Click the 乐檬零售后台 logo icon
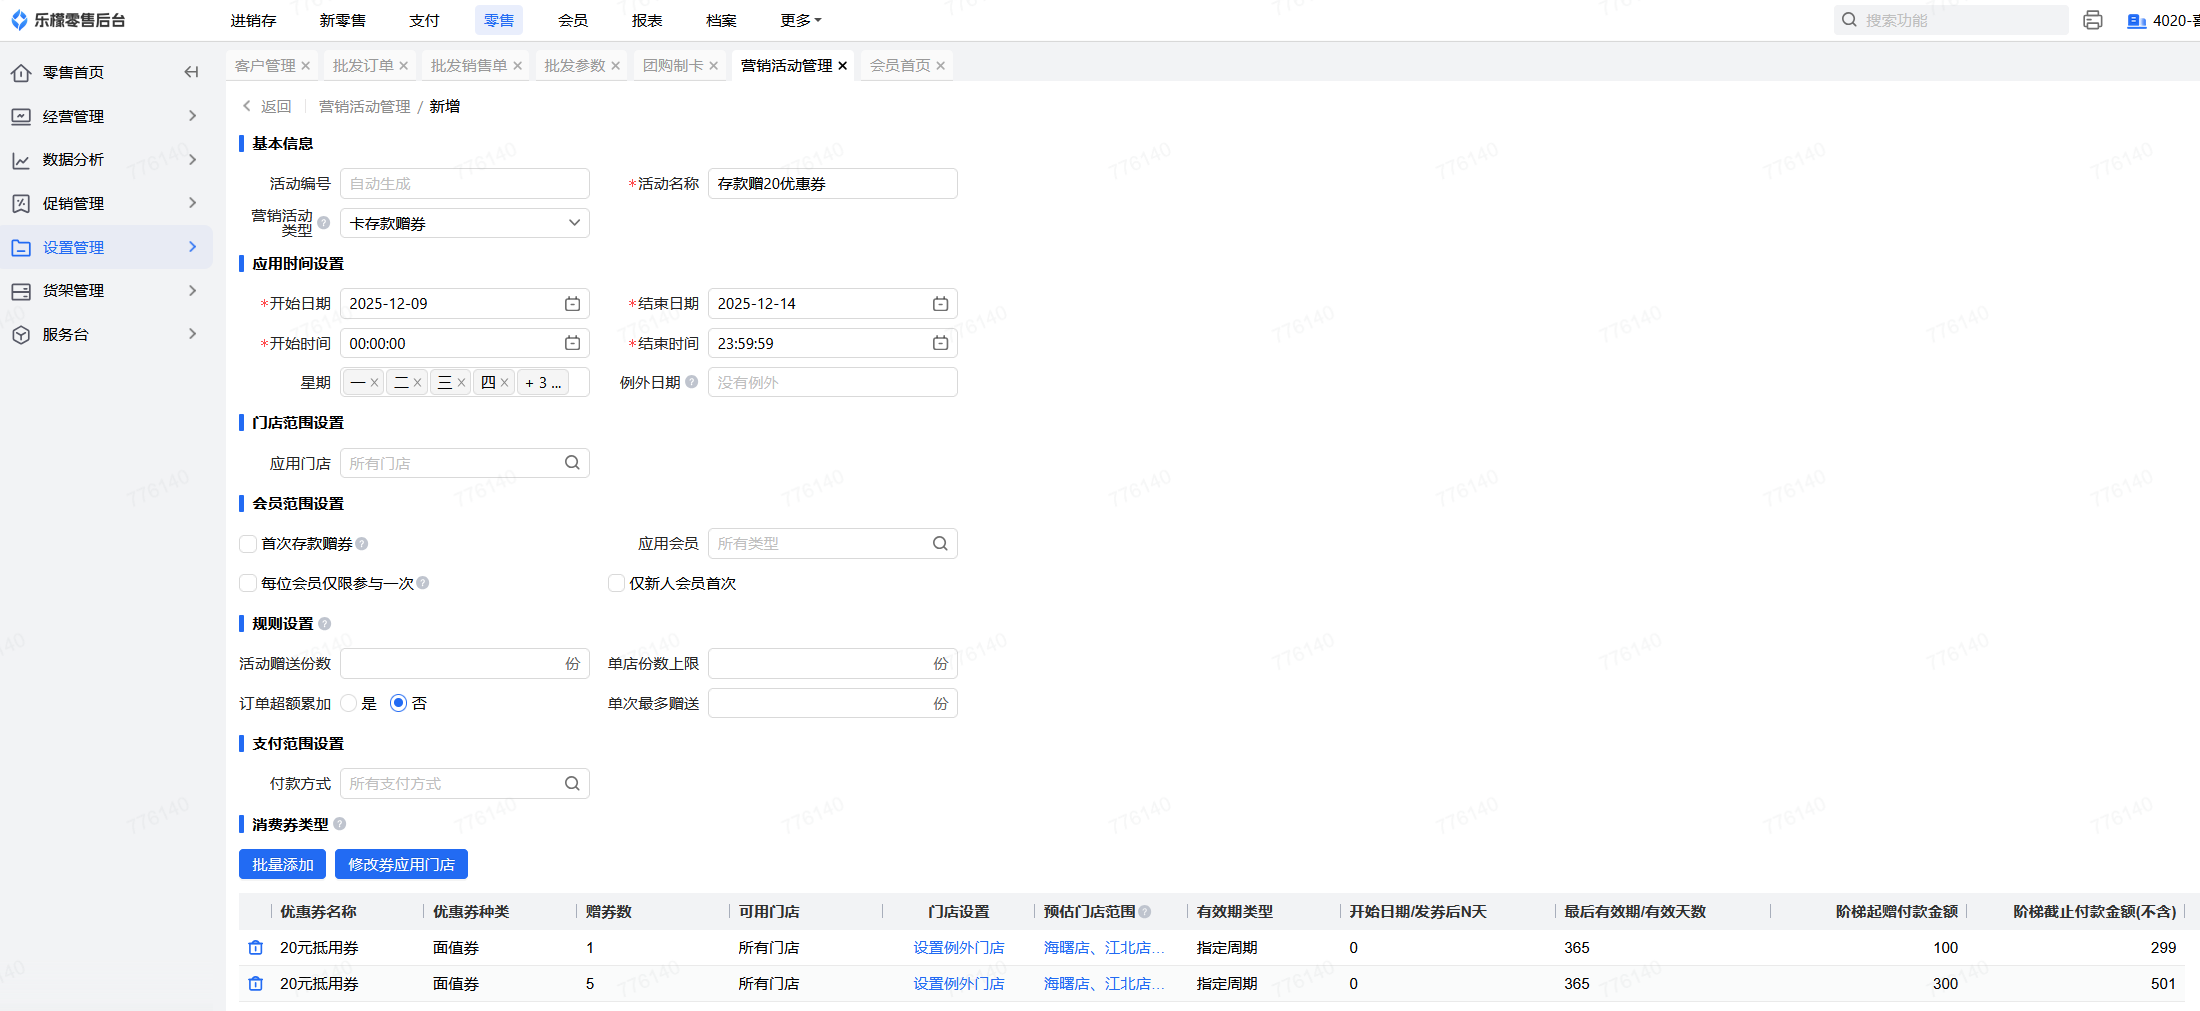This screenshot has width=2200, height=1011. click(19, 20)
